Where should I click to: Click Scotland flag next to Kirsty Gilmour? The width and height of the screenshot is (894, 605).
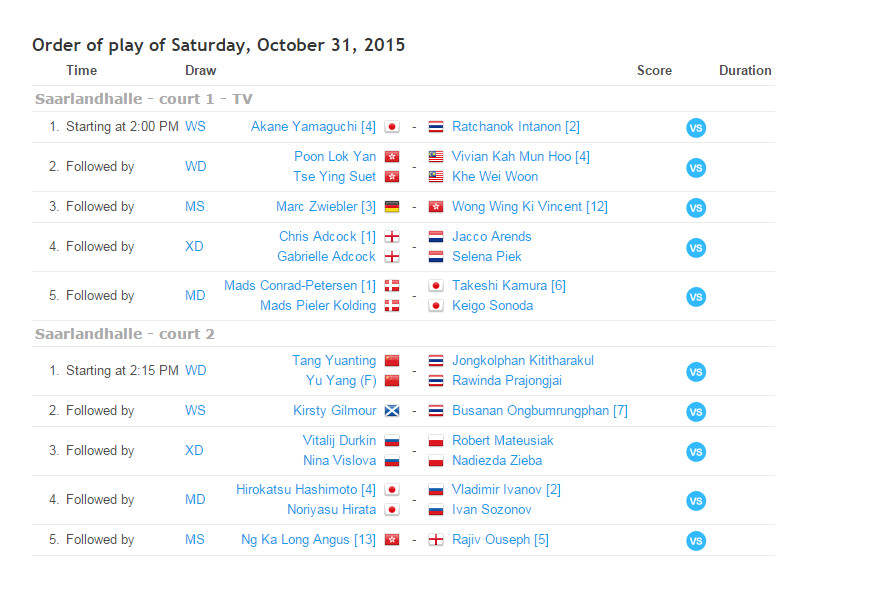pos(391,411)
